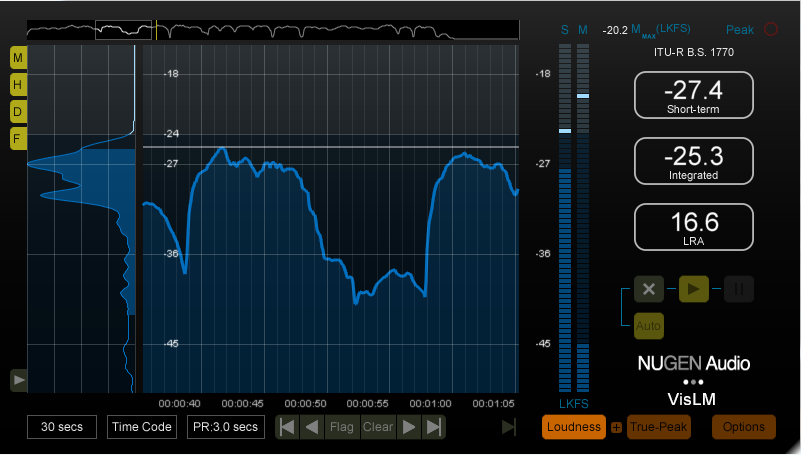Click the yellow marker line in the overview strip
Viewport: 801px width, 455px height.
coord(156,30)
